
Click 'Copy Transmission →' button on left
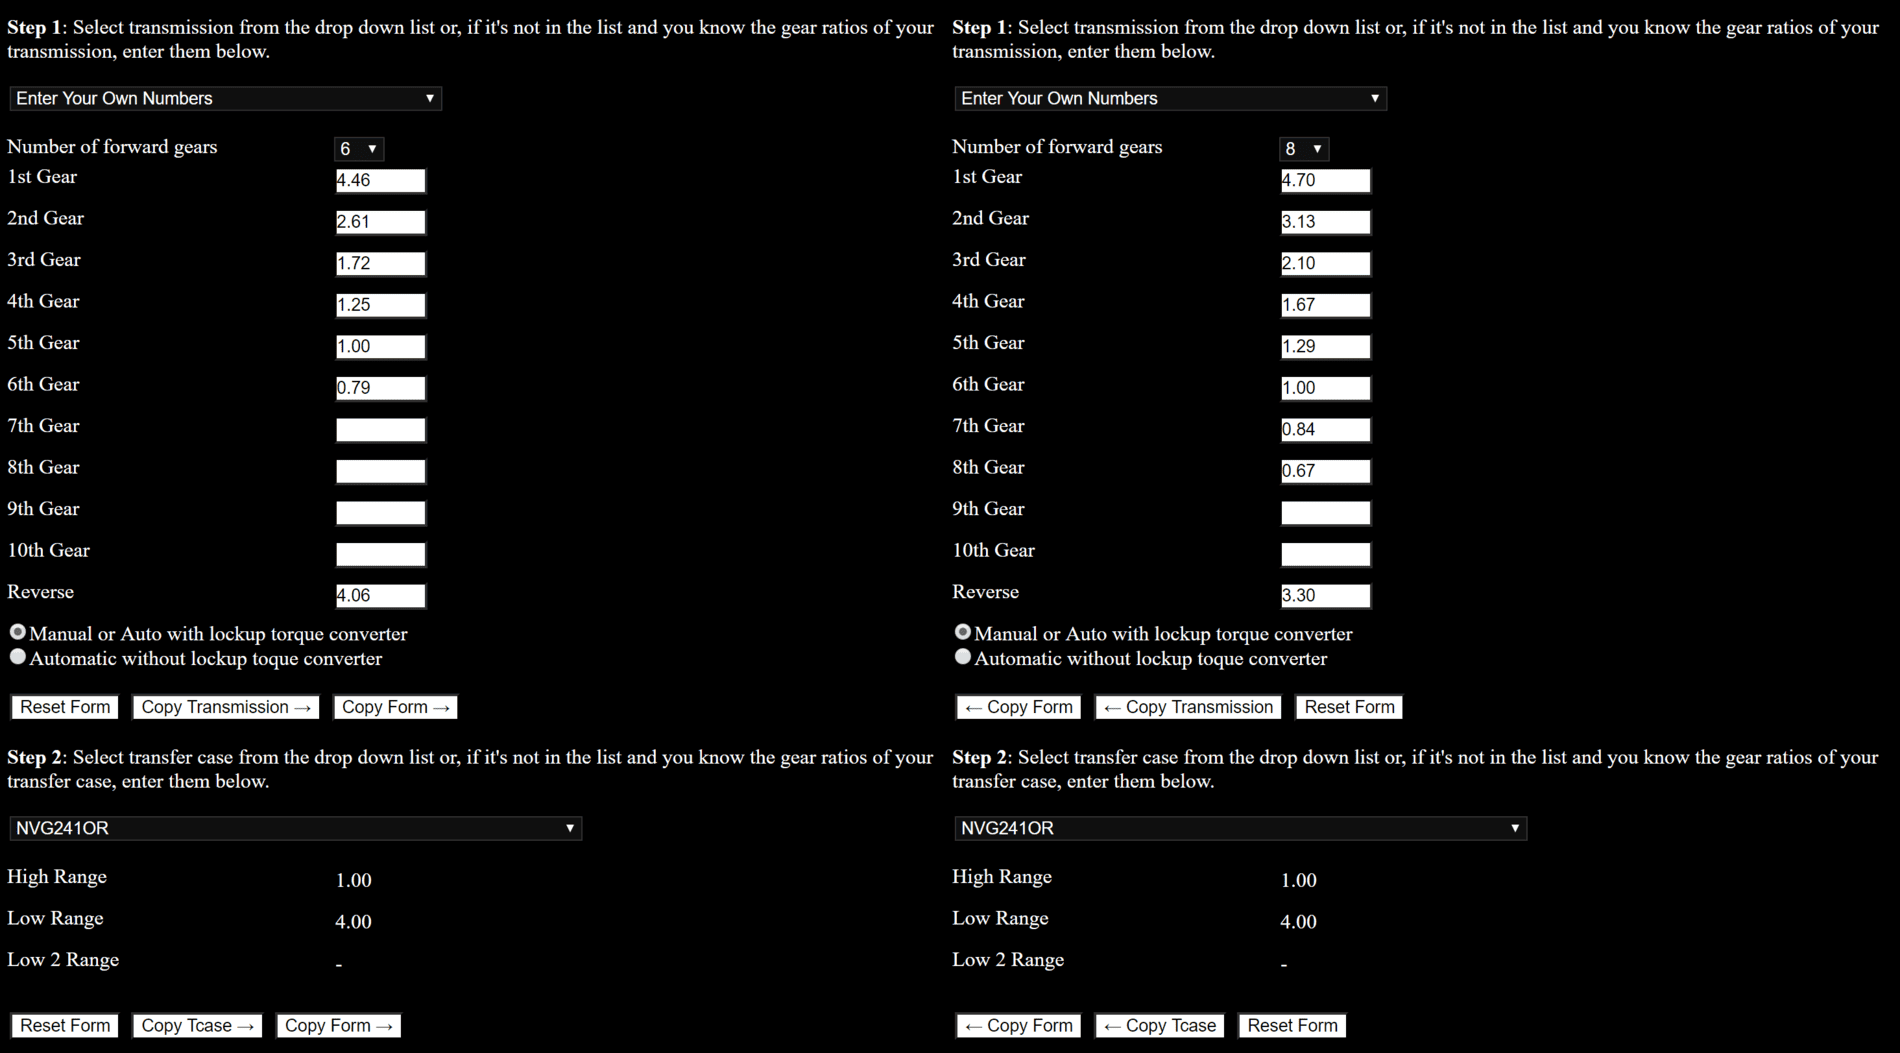226,707
